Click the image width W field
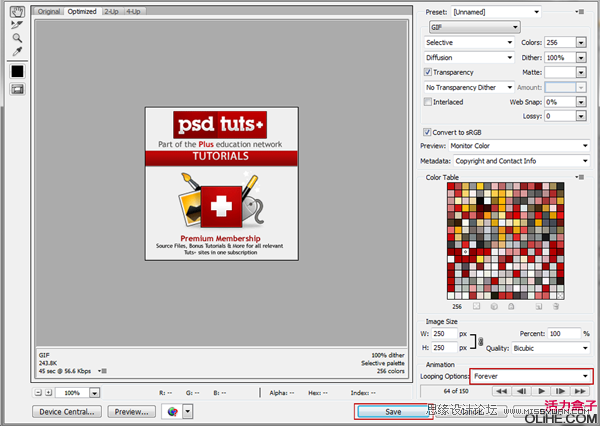 [x=444, y=334]
